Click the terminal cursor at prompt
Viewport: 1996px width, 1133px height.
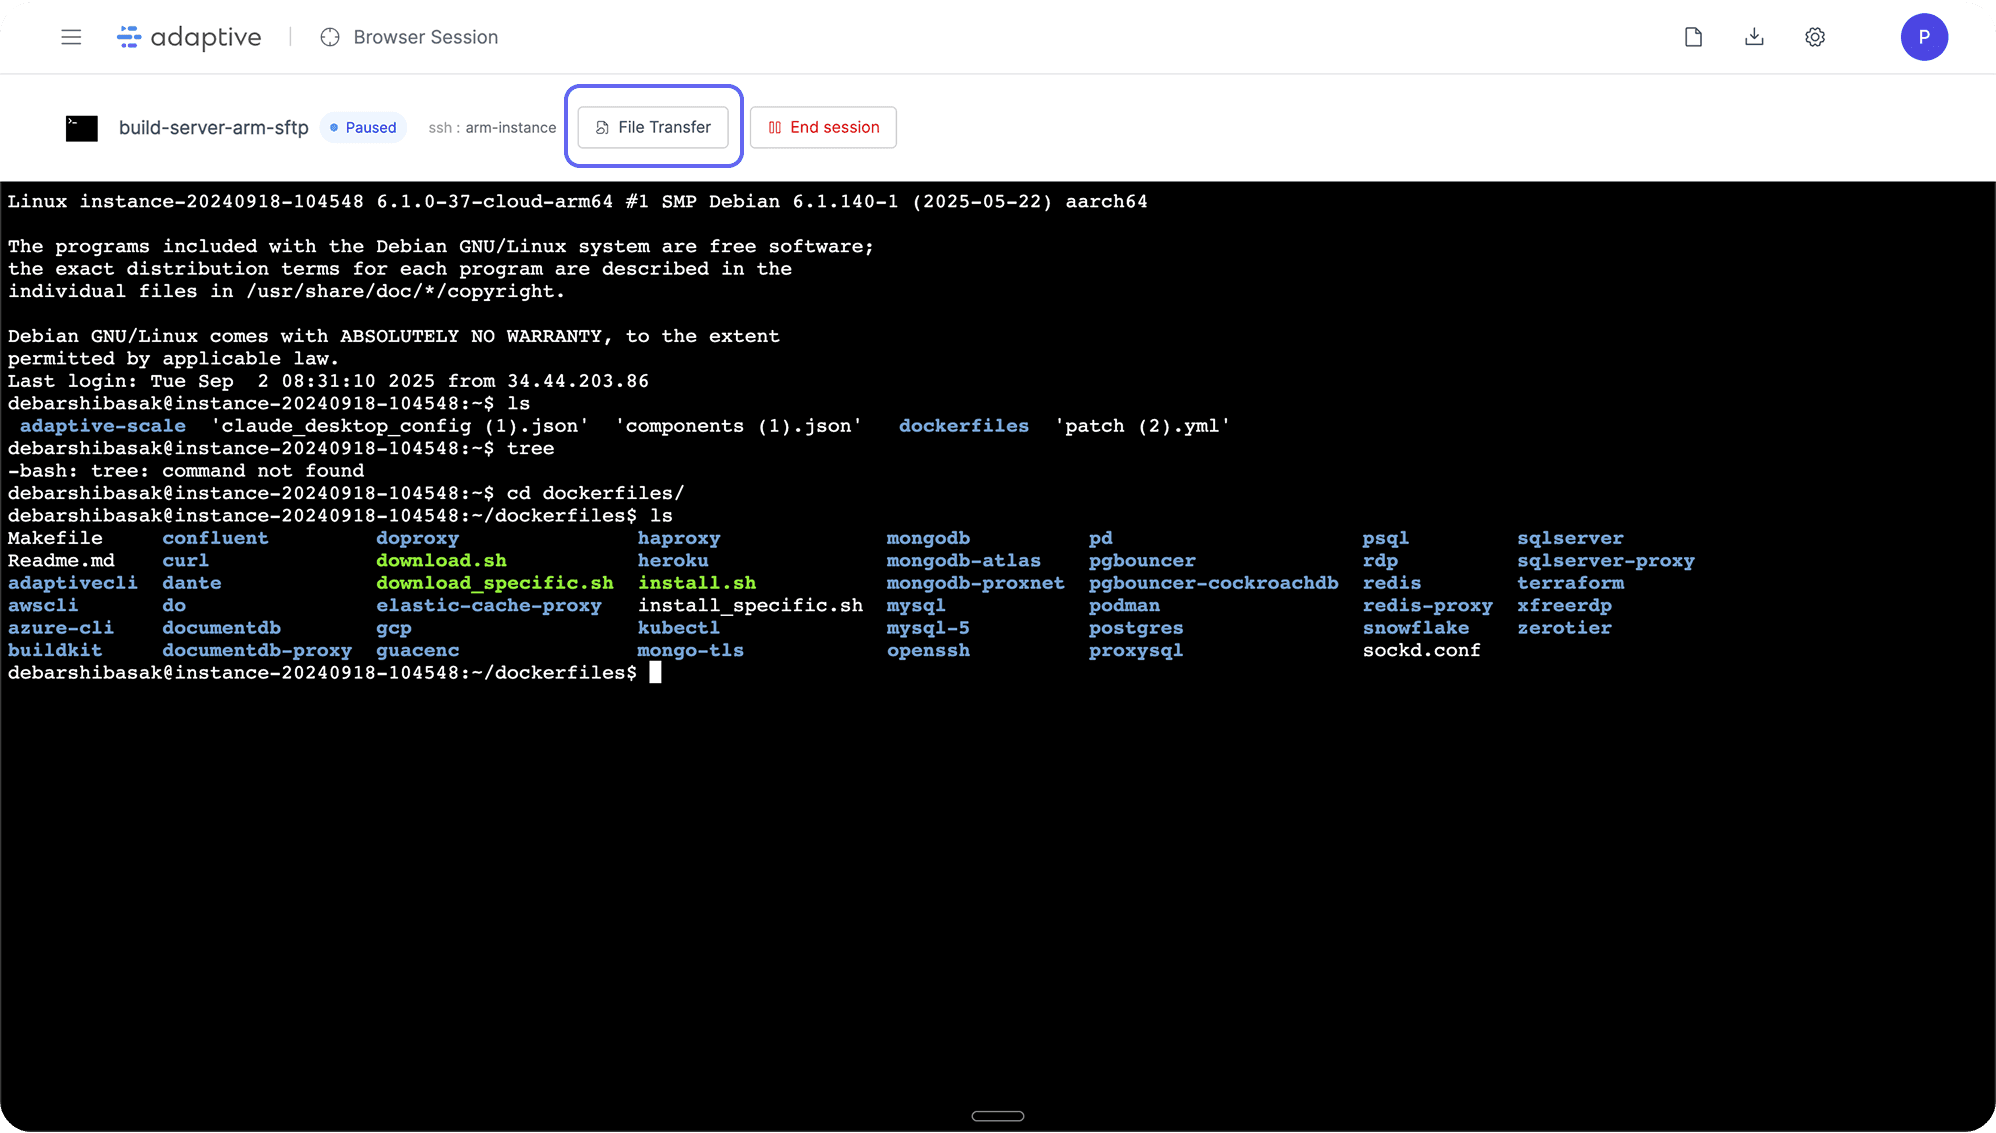[x=655, y=673]
